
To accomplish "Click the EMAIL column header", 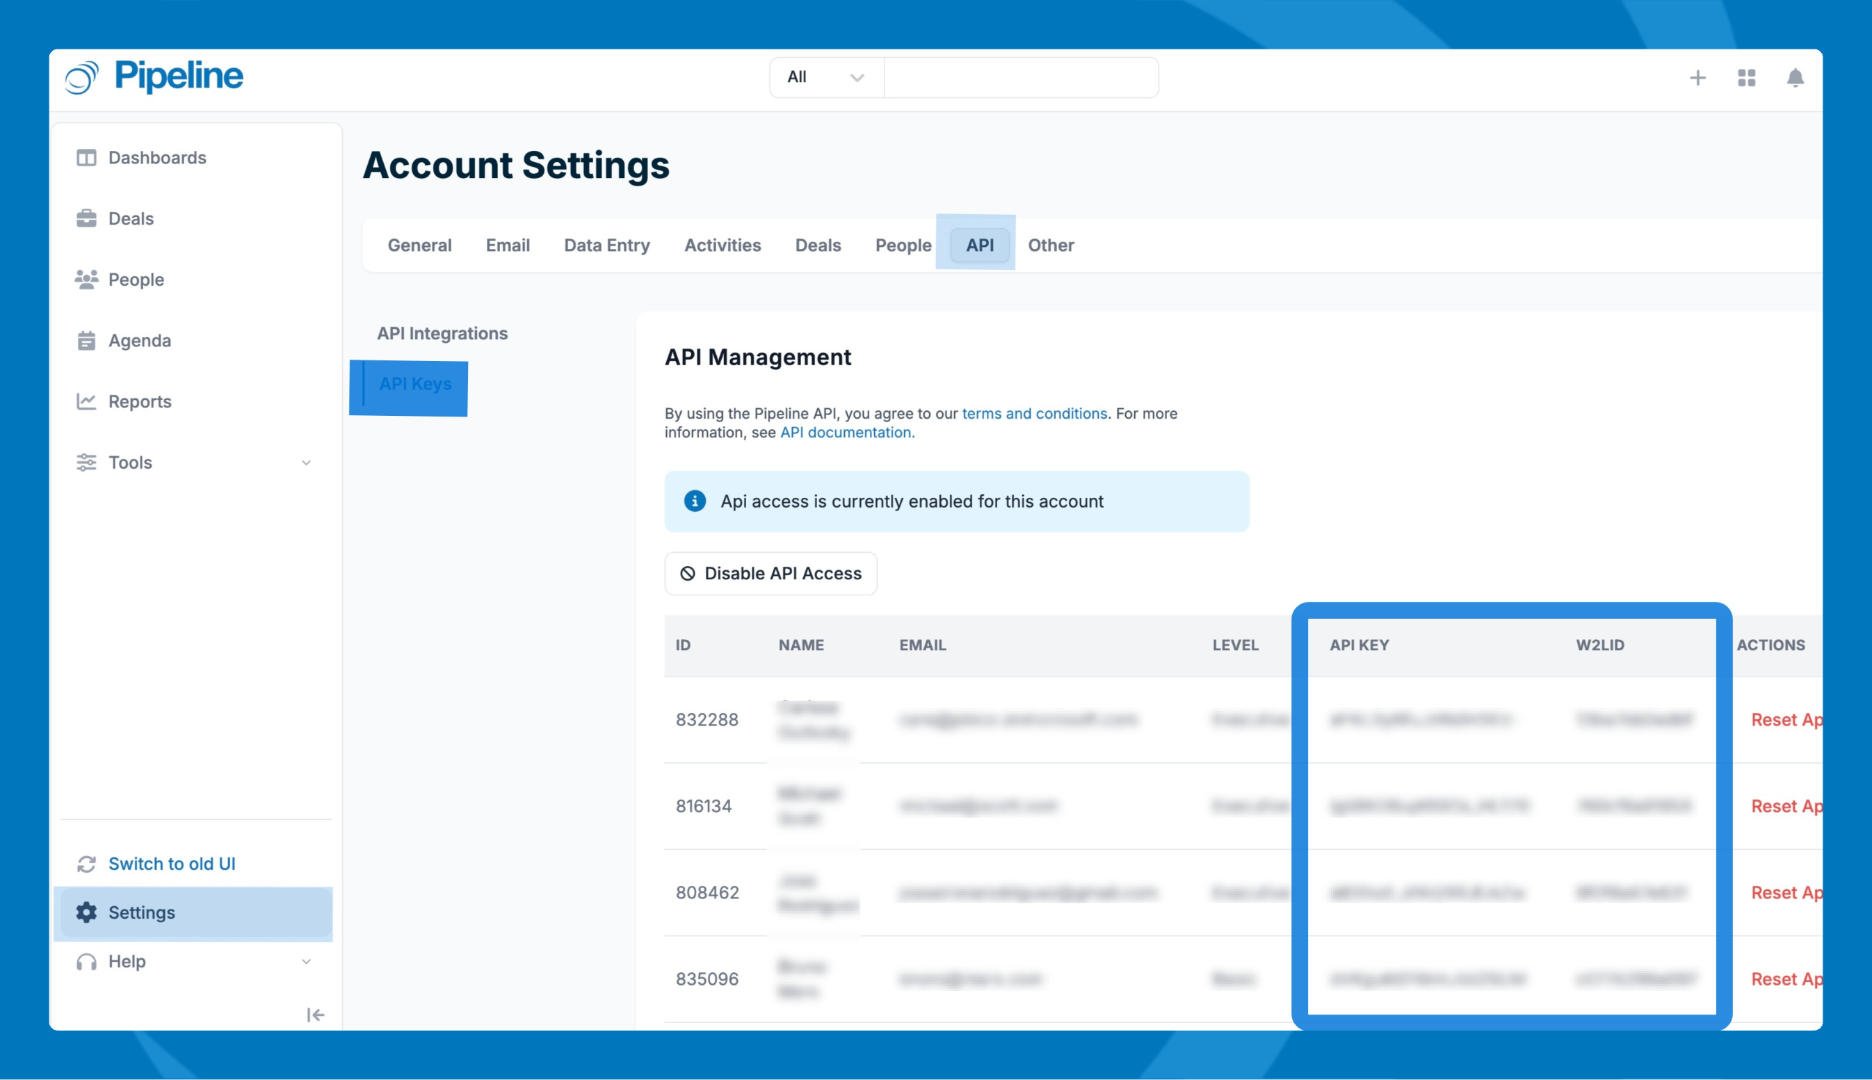I will [922, 645].
